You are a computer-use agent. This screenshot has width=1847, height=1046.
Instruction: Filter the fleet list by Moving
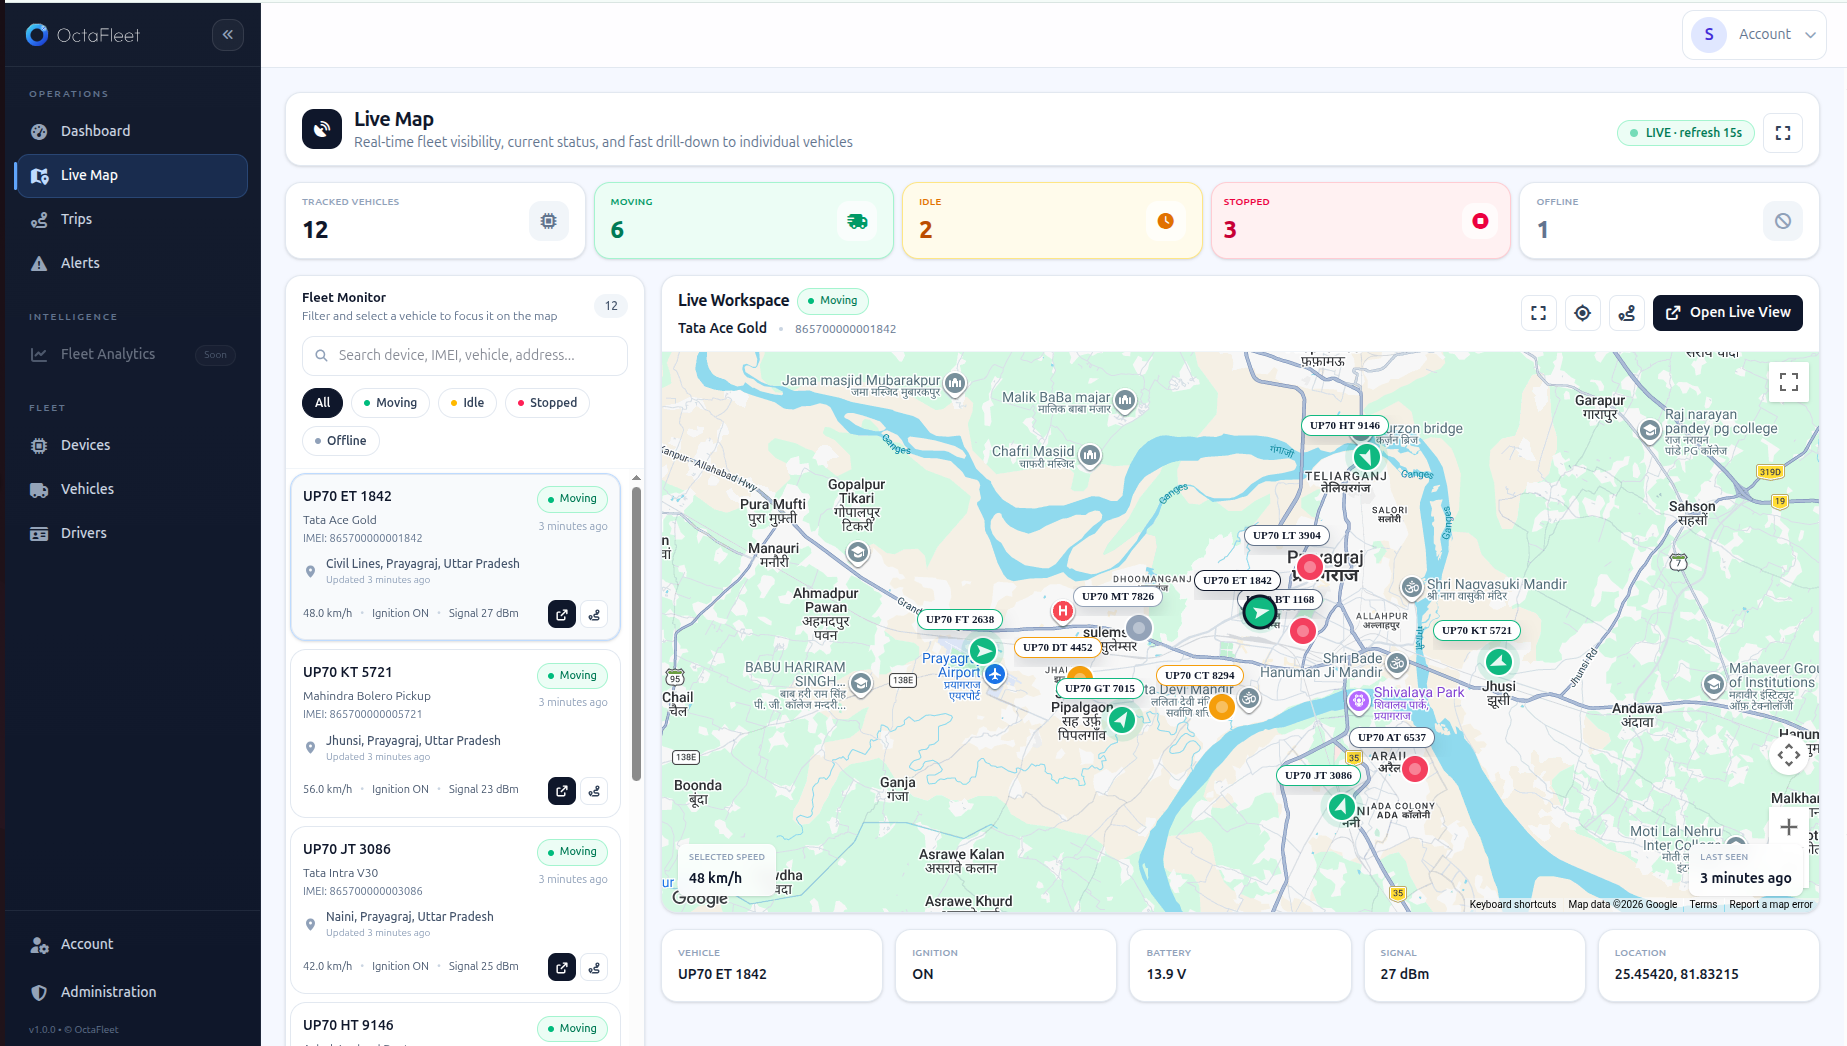390,403
